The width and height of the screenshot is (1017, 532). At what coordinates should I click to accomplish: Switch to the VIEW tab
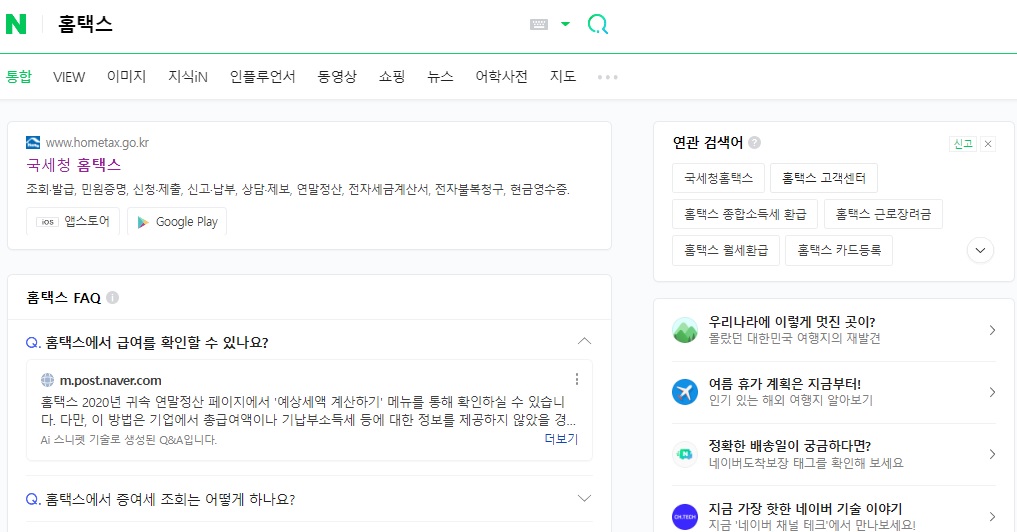(69, 77)
